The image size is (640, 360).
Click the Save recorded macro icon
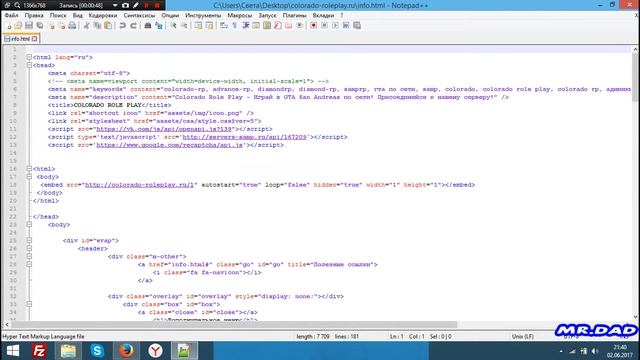357,26
